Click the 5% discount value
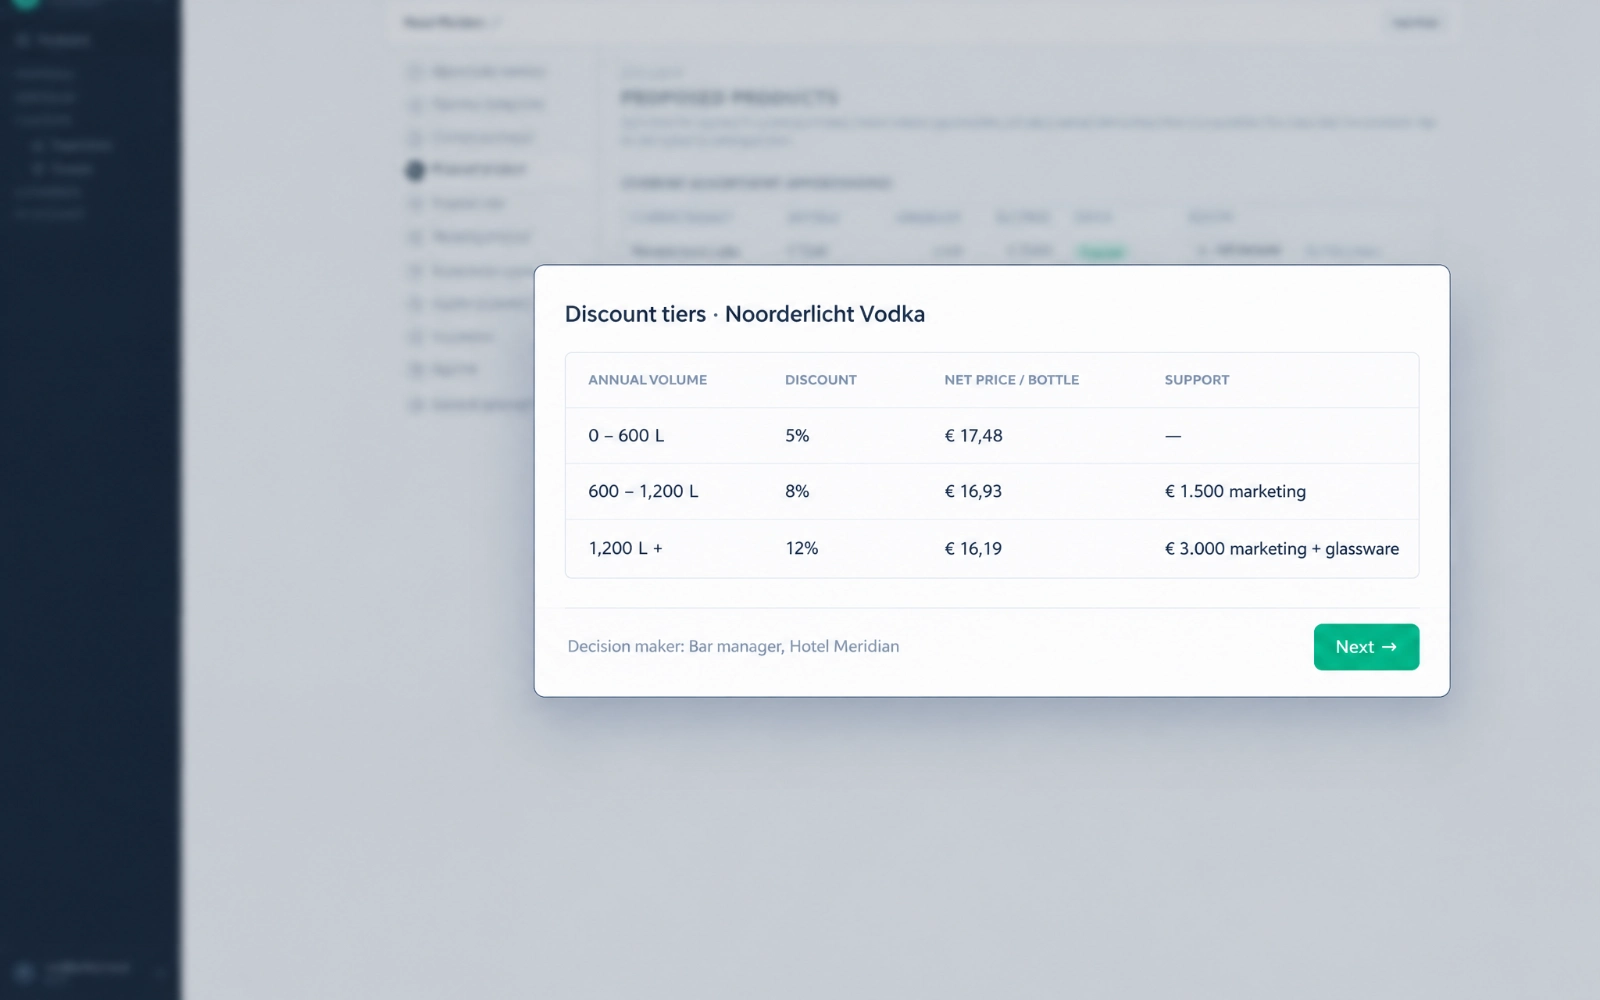 tap(797, 436)
